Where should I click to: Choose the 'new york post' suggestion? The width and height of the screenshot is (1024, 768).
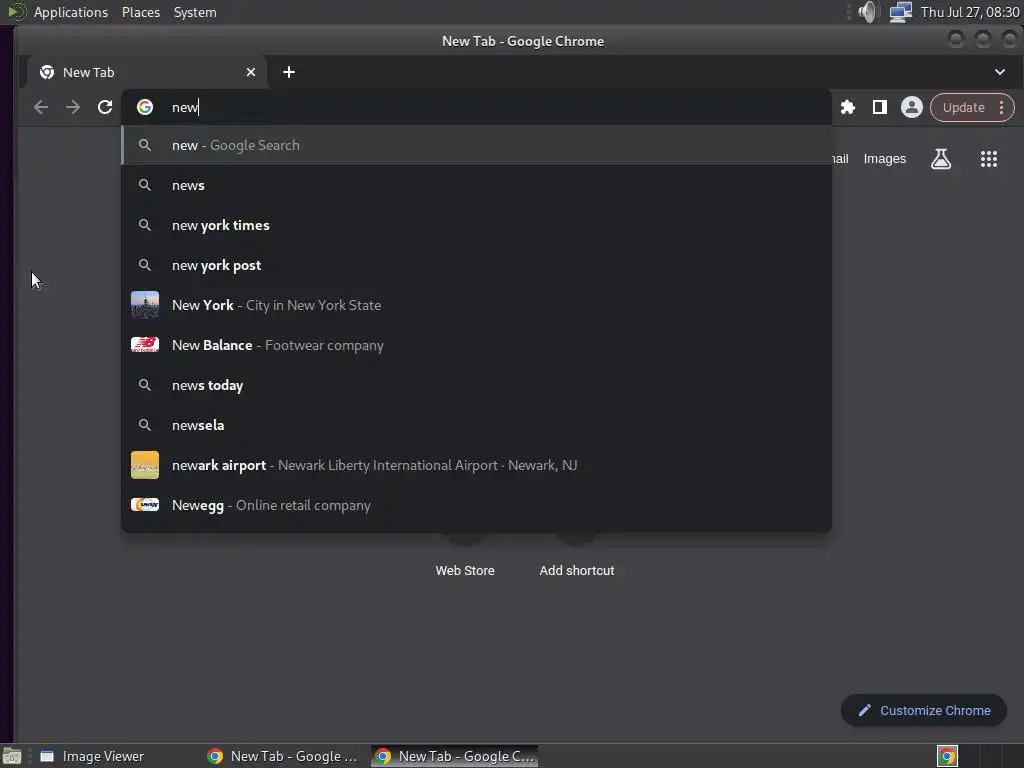coord(477,265)
